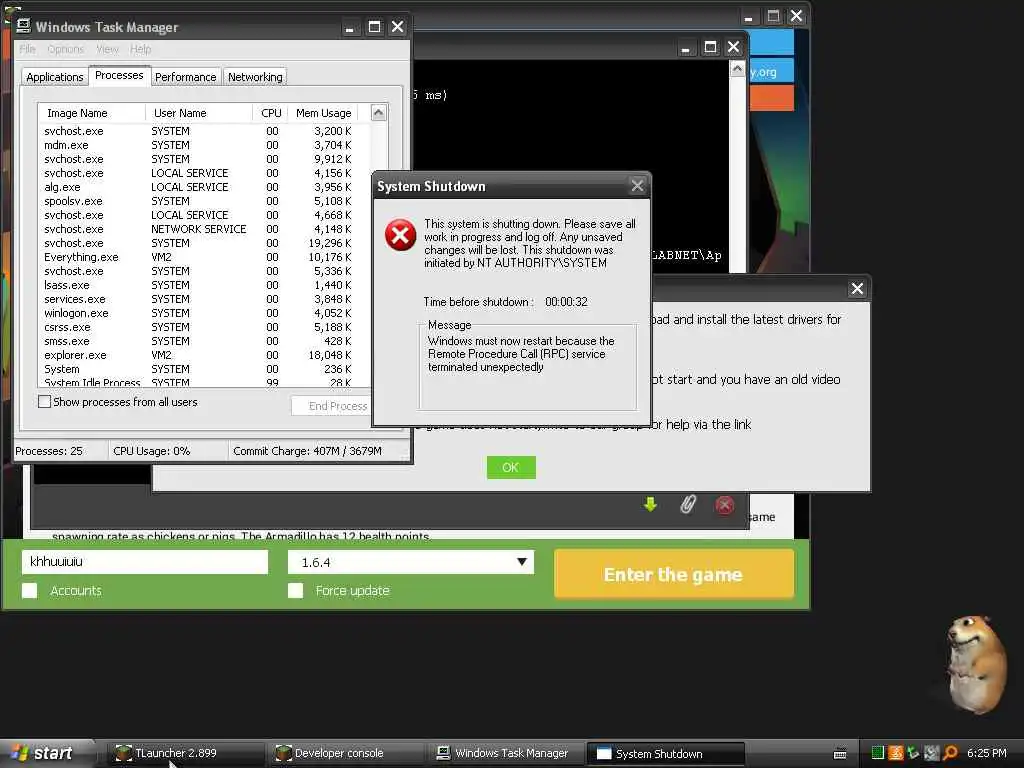This screenshot has width=1024, height=768.
Task: Maximize the Windows Task Manager window
Action: point(374,27)
